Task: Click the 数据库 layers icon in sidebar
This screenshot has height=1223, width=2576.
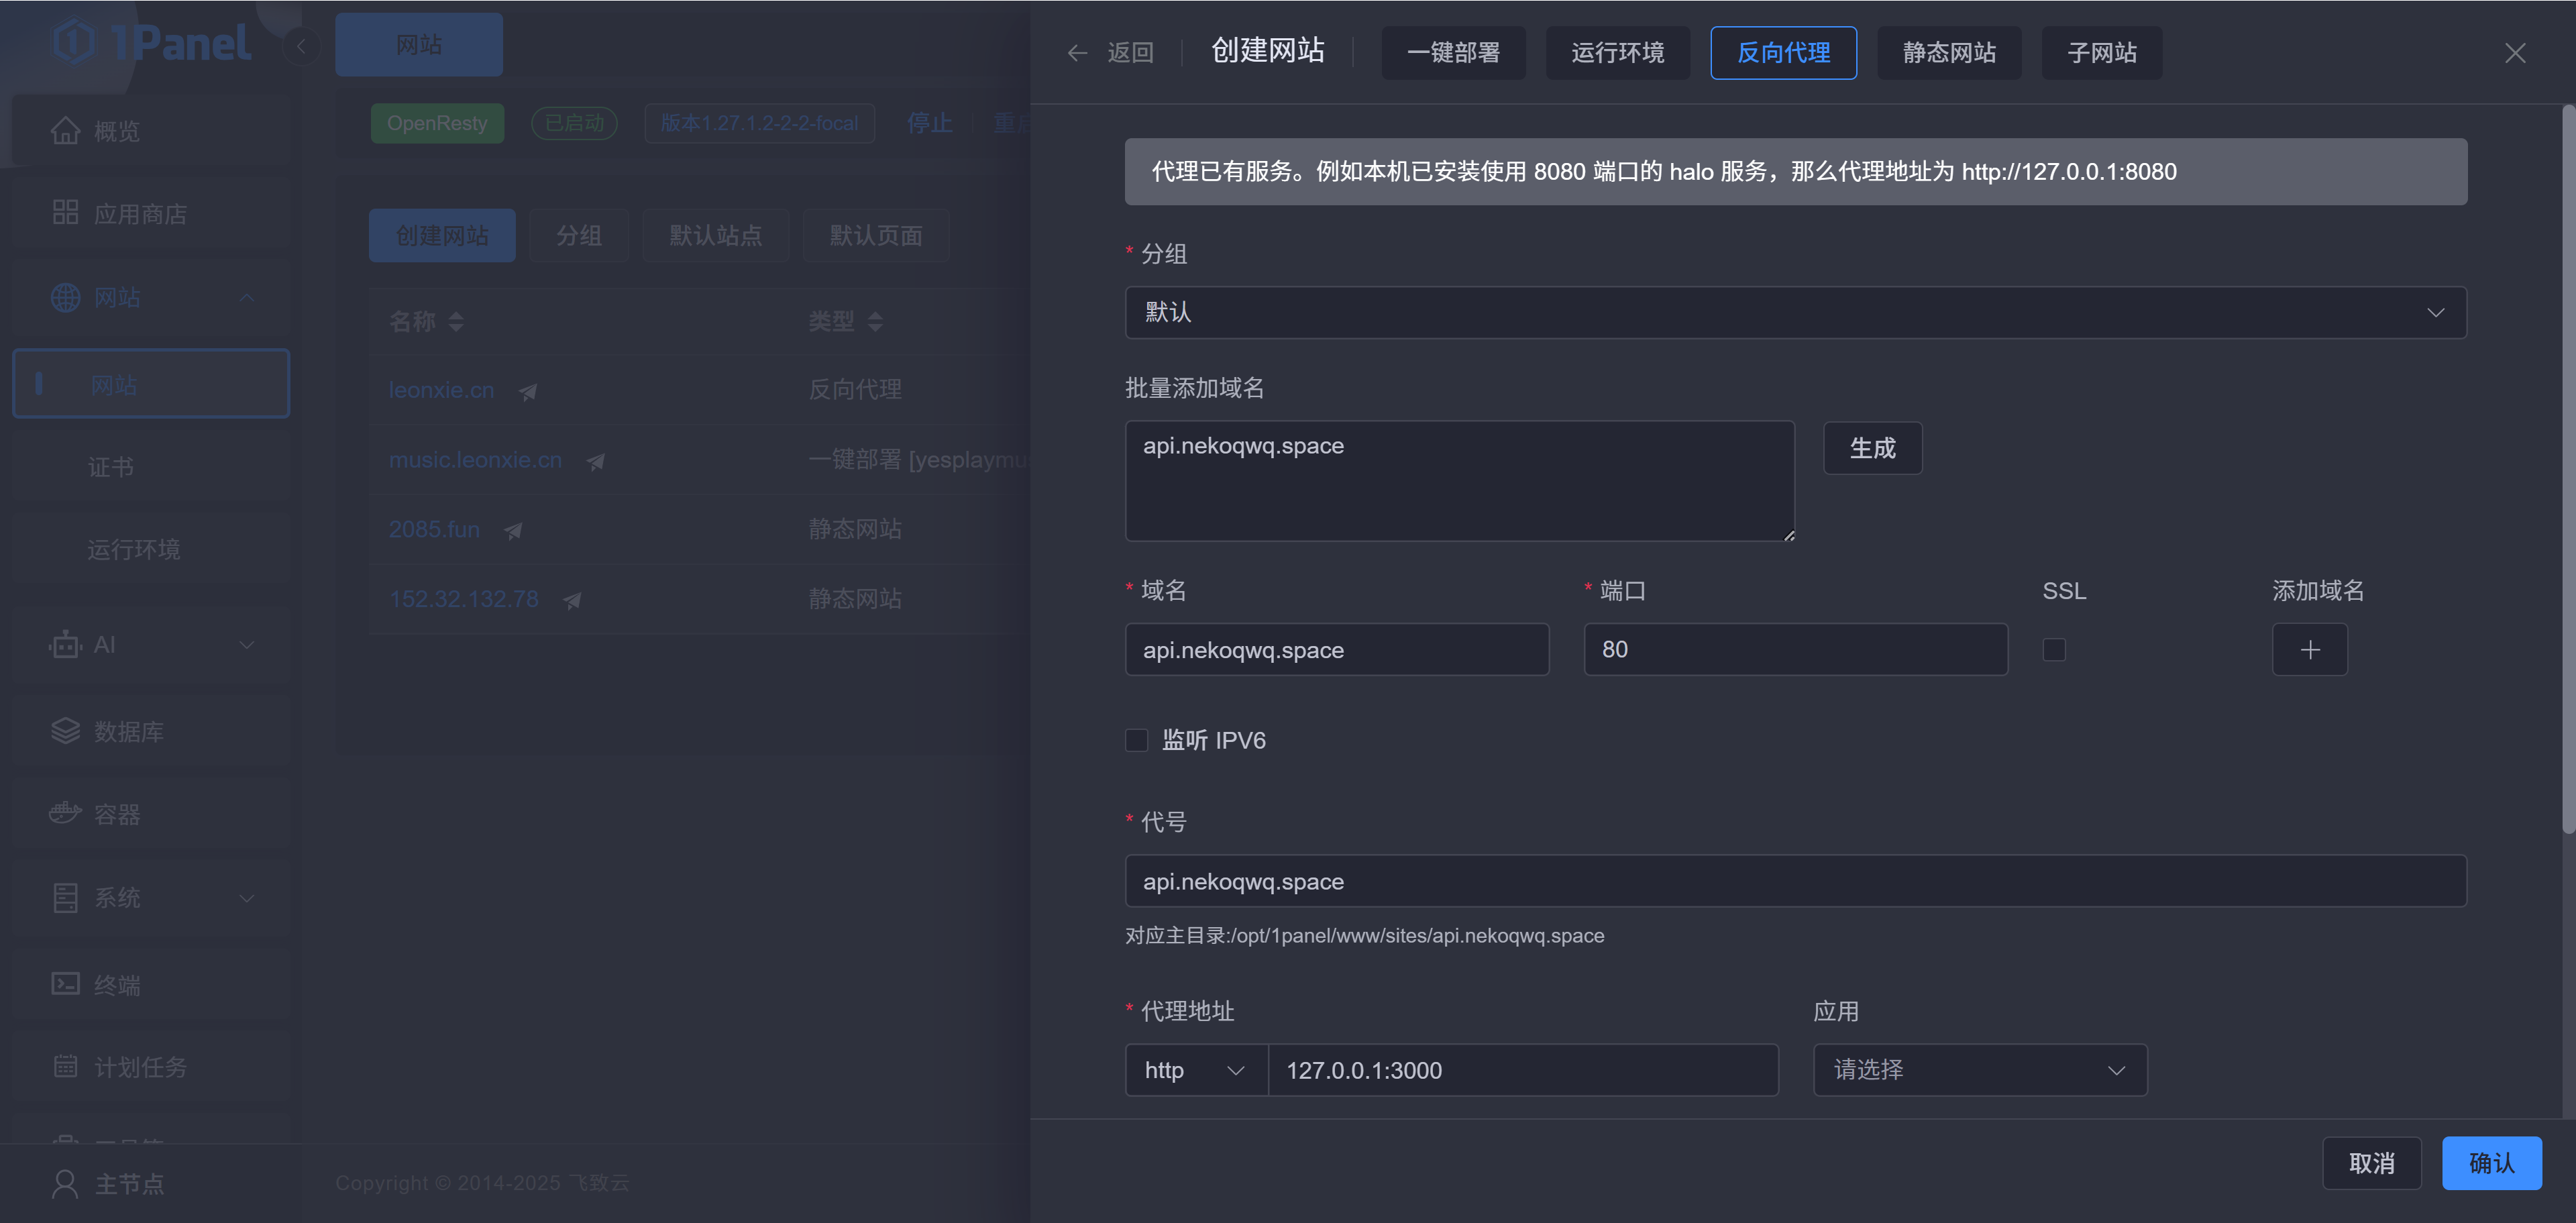Action: (x=65, y=731)
